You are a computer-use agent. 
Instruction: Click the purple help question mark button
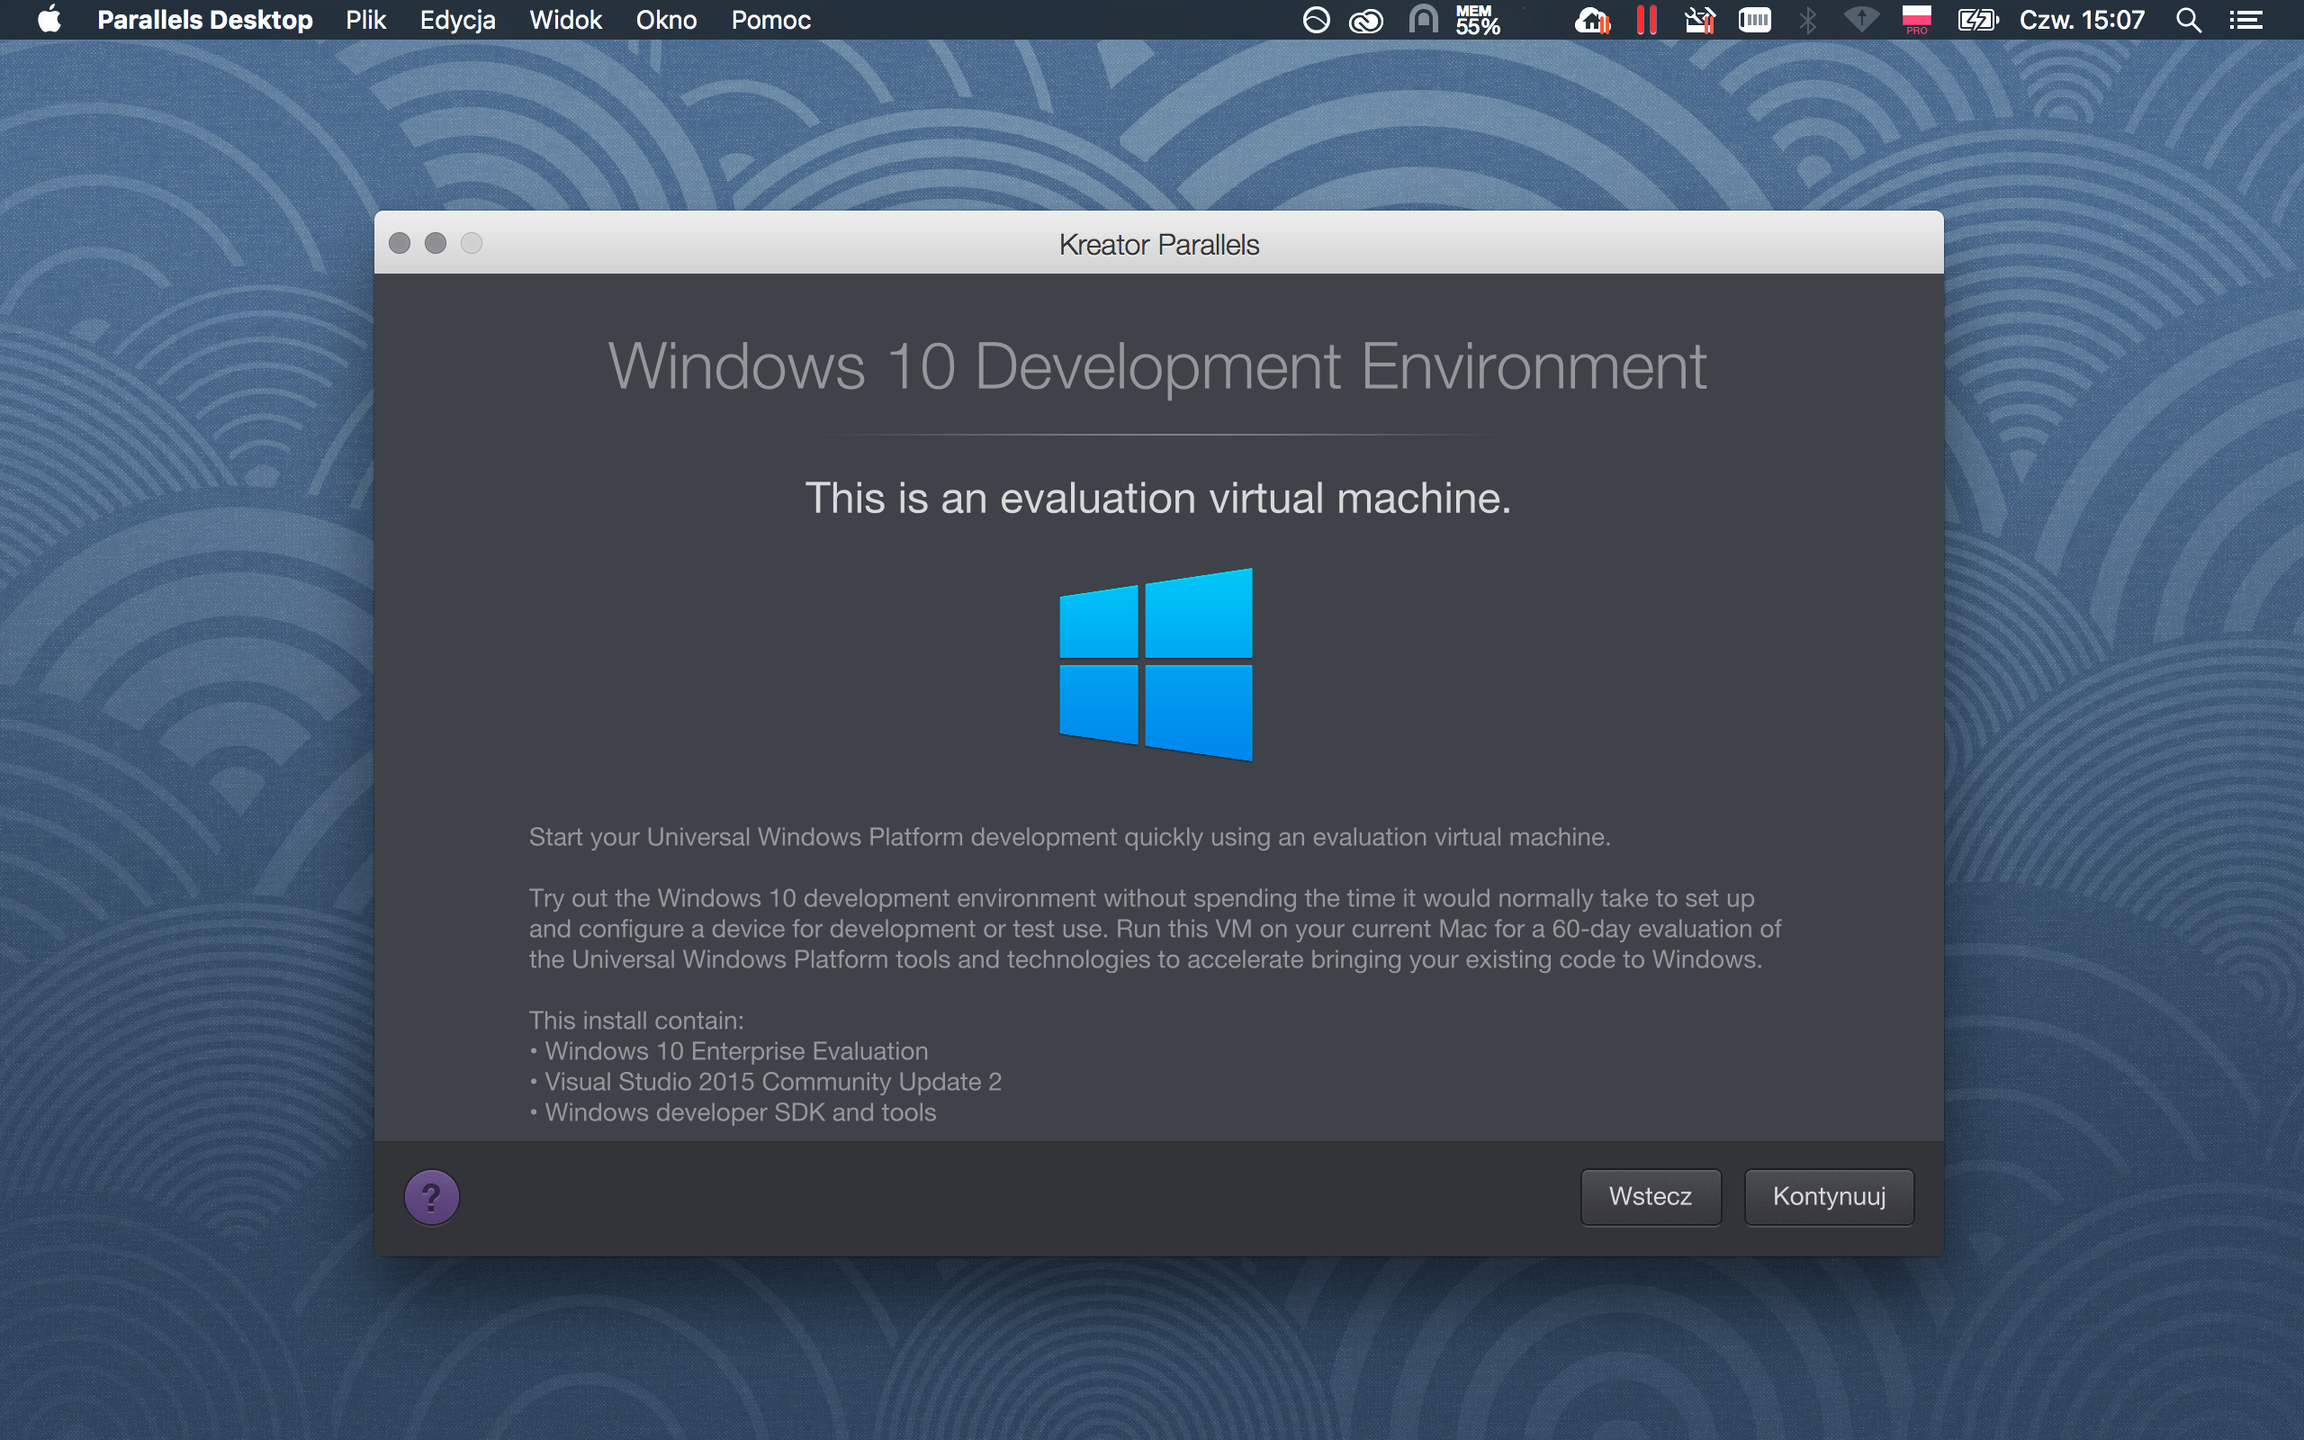pyautogui.click(x=431, y=1197)
